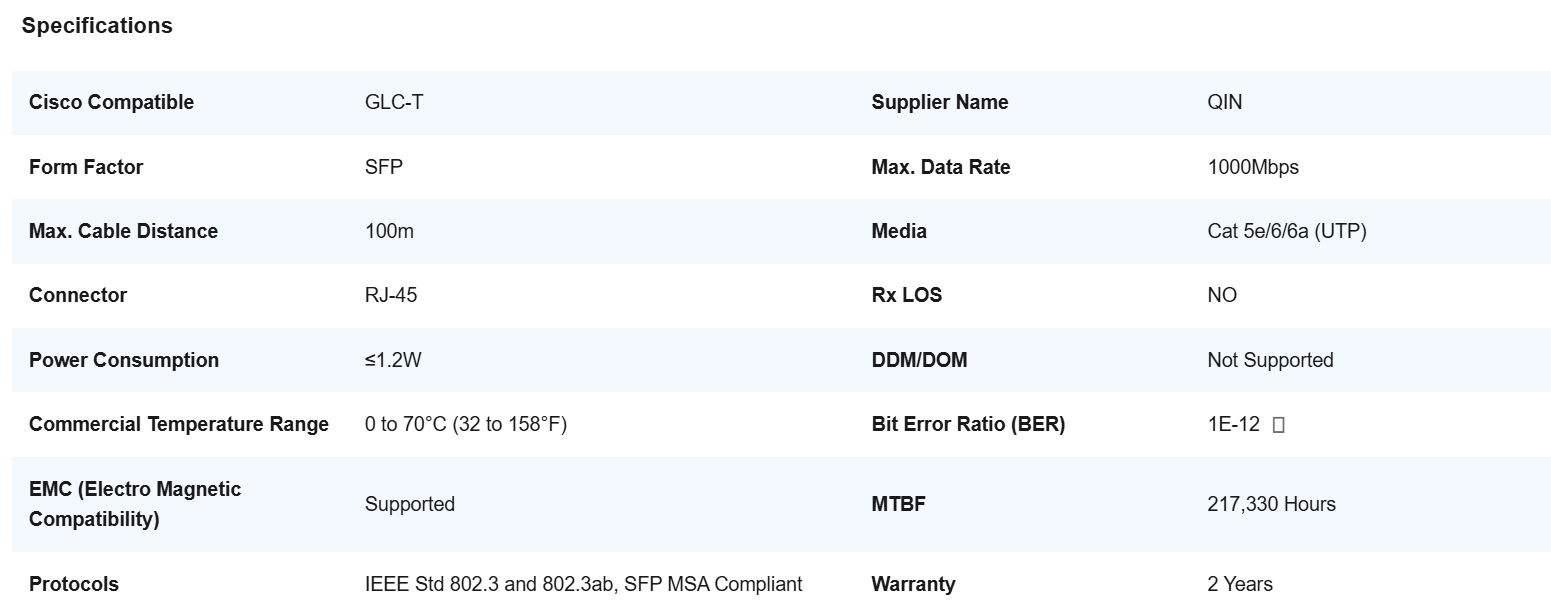The height and width of the screenshot is (615, 1551).
Task: Select the 1000Mbps data rate value
Action: [x=1253, y=167]
